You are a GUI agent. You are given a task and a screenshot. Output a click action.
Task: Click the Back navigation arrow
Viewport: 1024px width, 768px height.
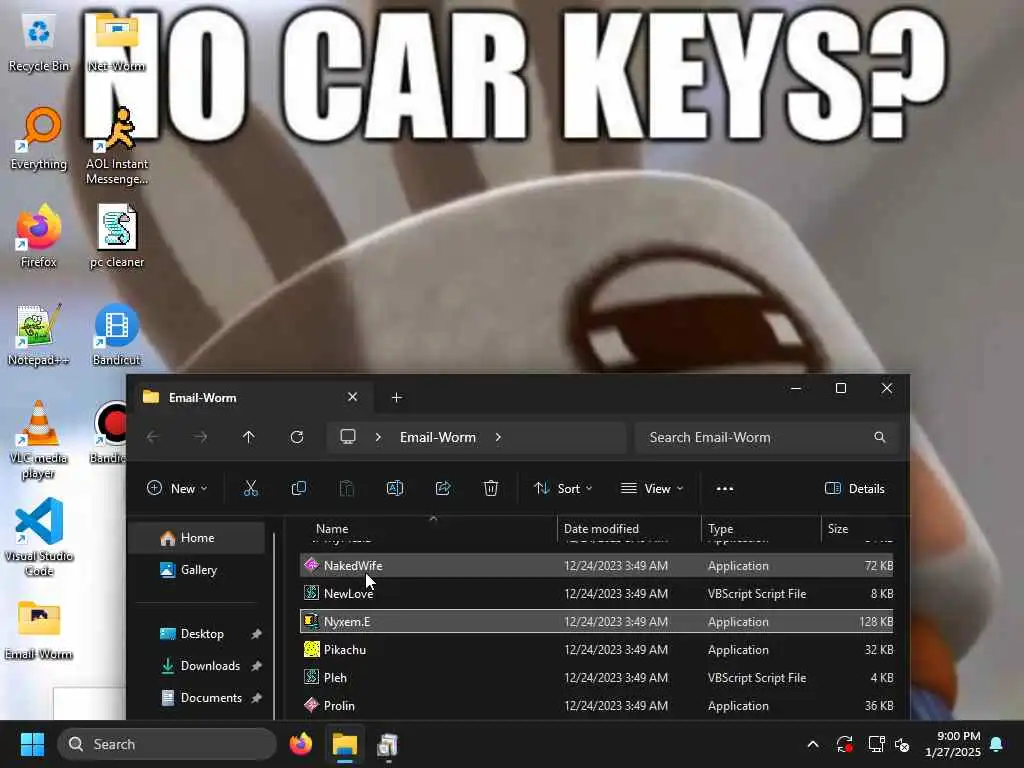coord(153,437)
